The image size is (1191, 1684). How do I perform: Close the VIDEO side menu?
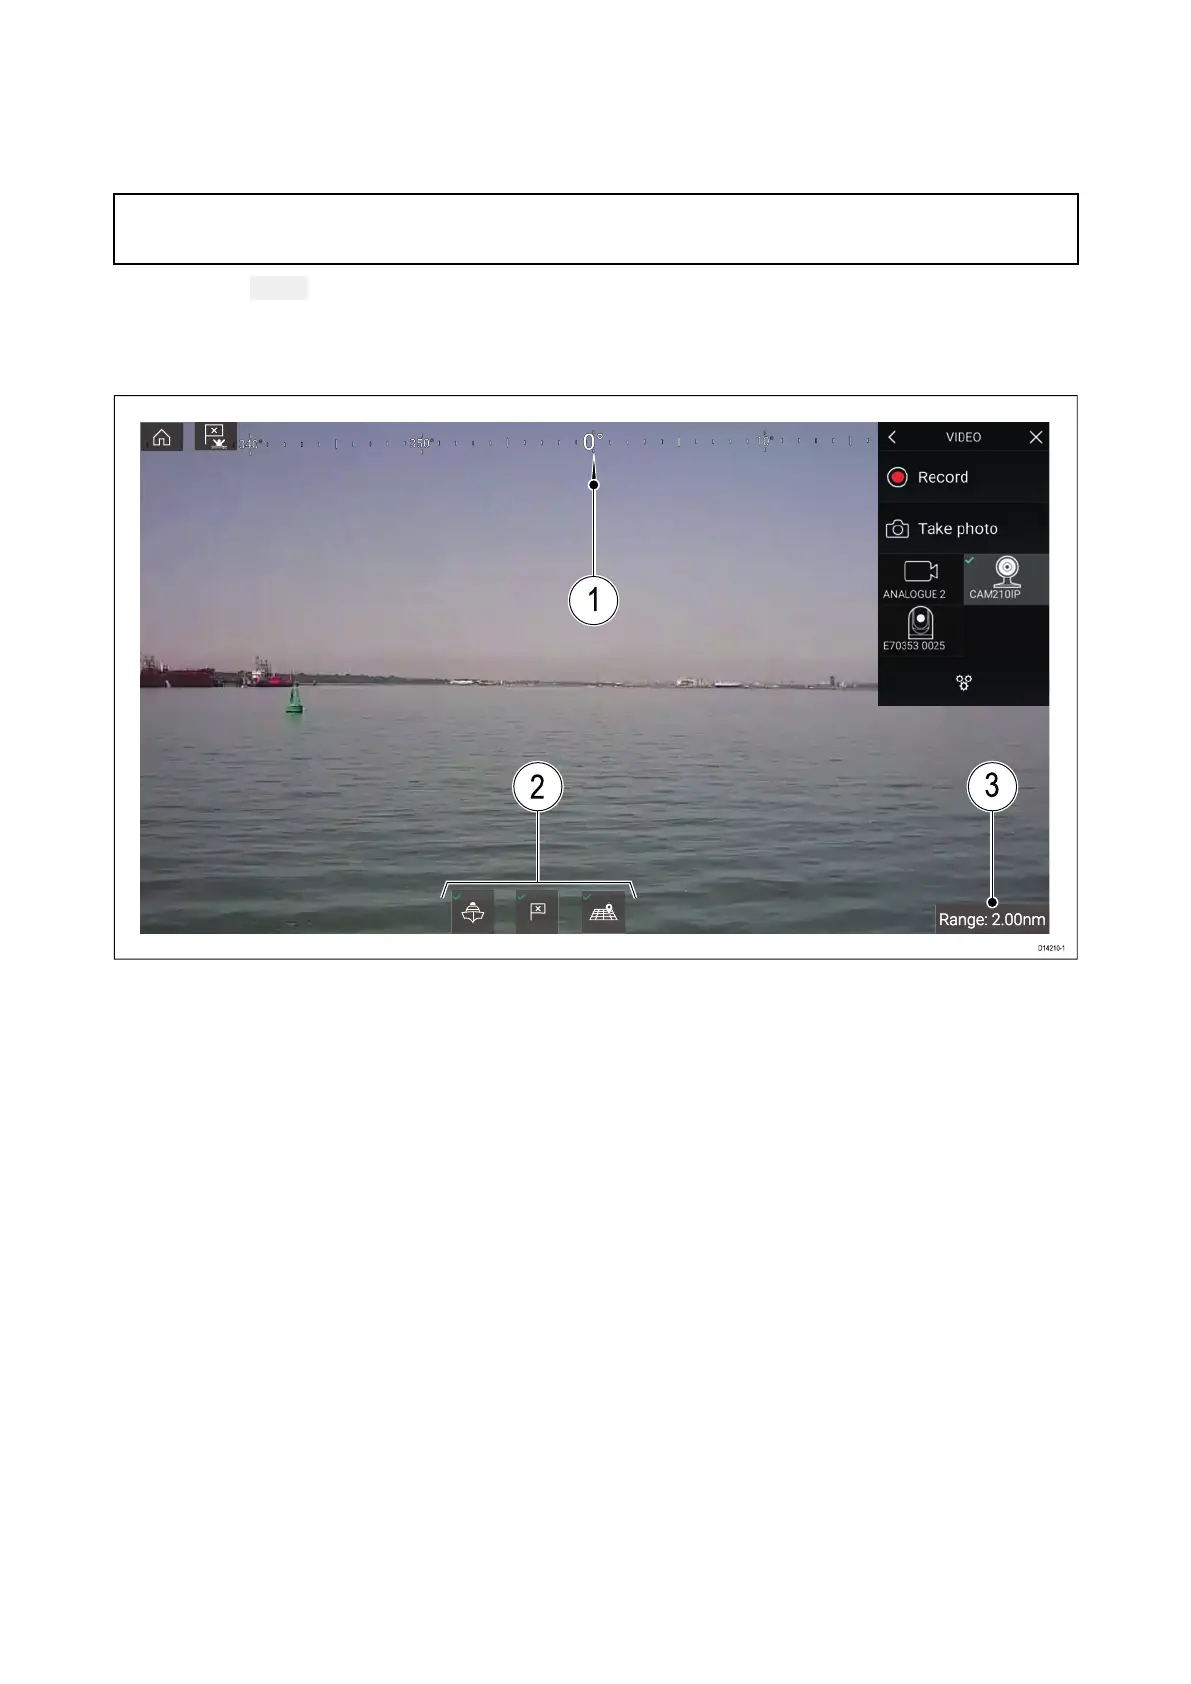tap(1036, 437)
